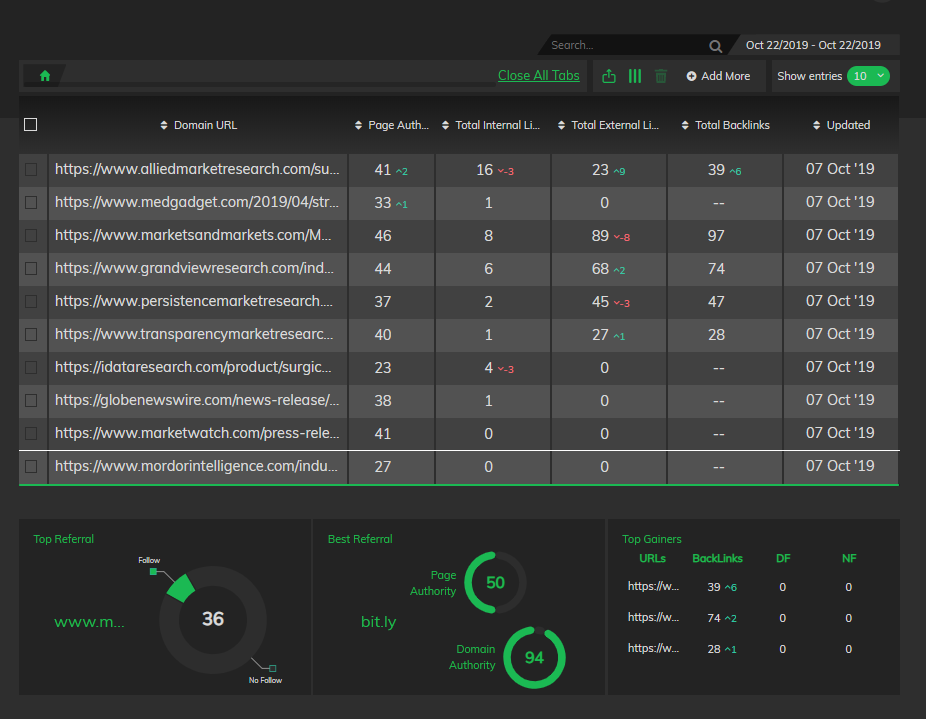Click the Domain Authority 94 gauge
926x719 pixels.
coord(534,658)
